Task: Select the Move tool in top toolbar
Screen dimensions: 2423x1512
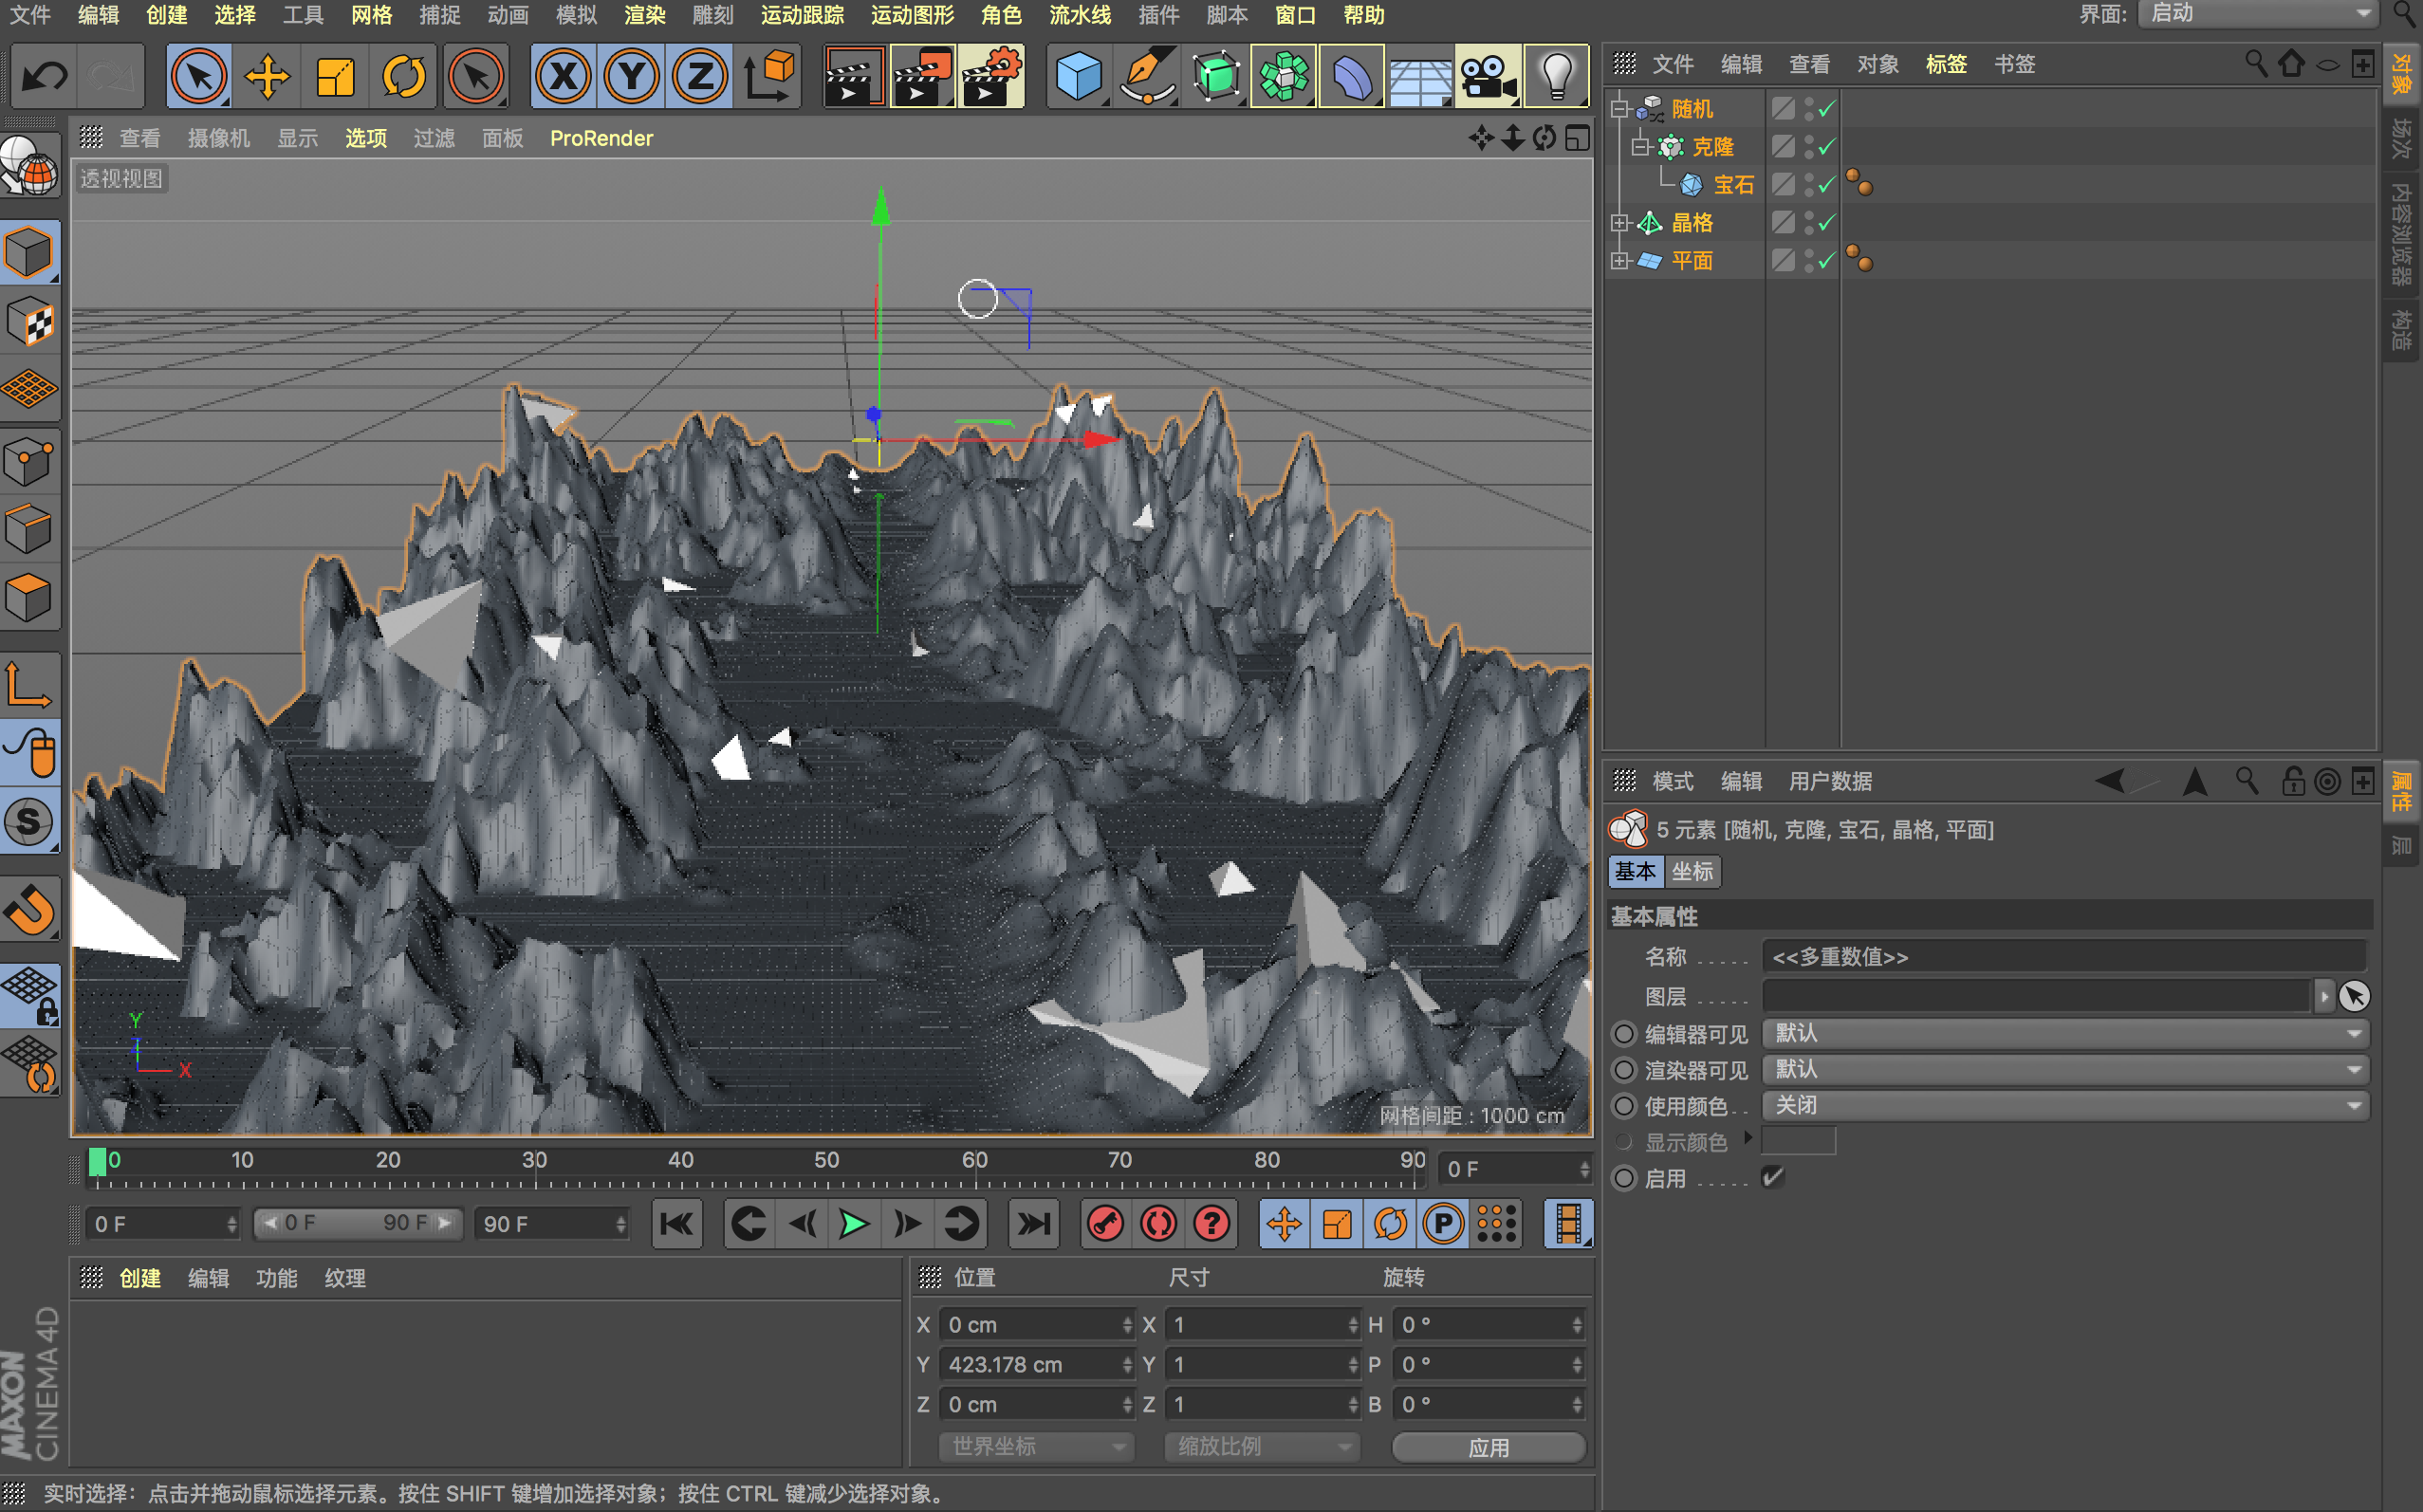Action: (x=267, y=76)
